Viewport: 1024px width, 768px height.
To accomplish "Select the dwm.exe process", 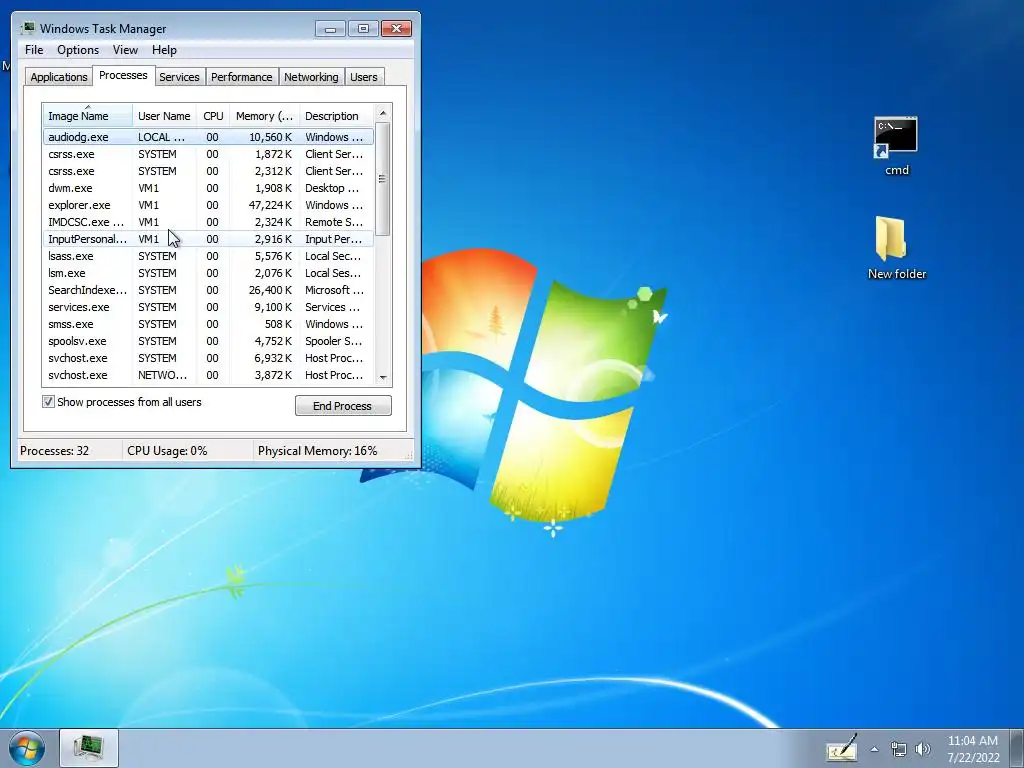I will tap(208, 187).
